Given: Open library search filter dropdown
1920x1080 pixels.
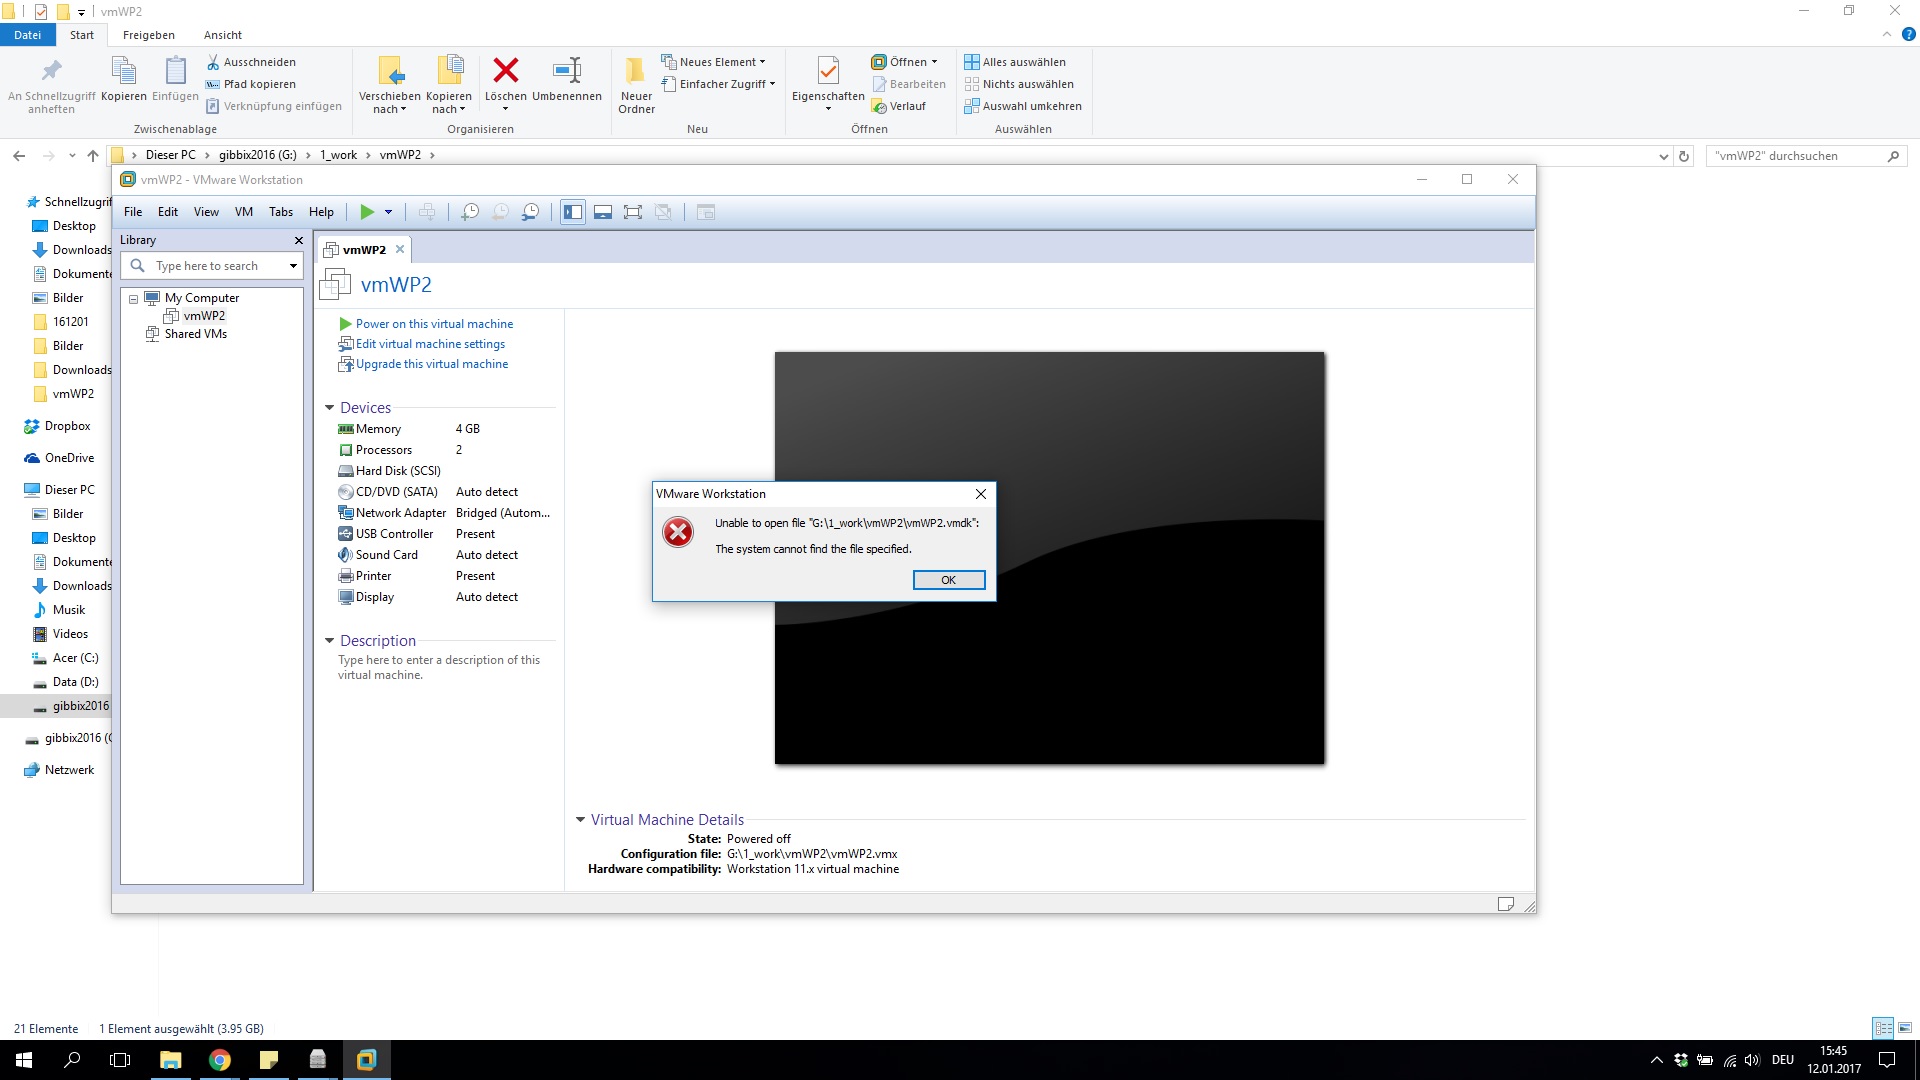Looking at the screenshot, I should point(293,266).
